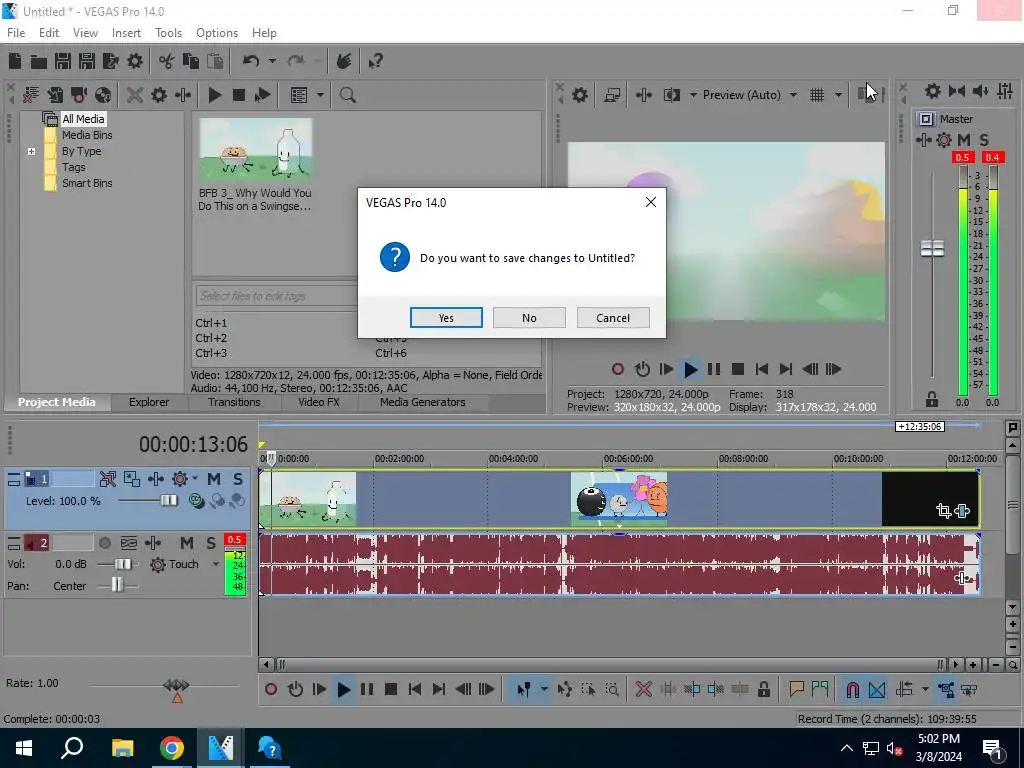Open the Edit menu
This screenshot has width=1024, height=768.
click(x=49, y=33)
